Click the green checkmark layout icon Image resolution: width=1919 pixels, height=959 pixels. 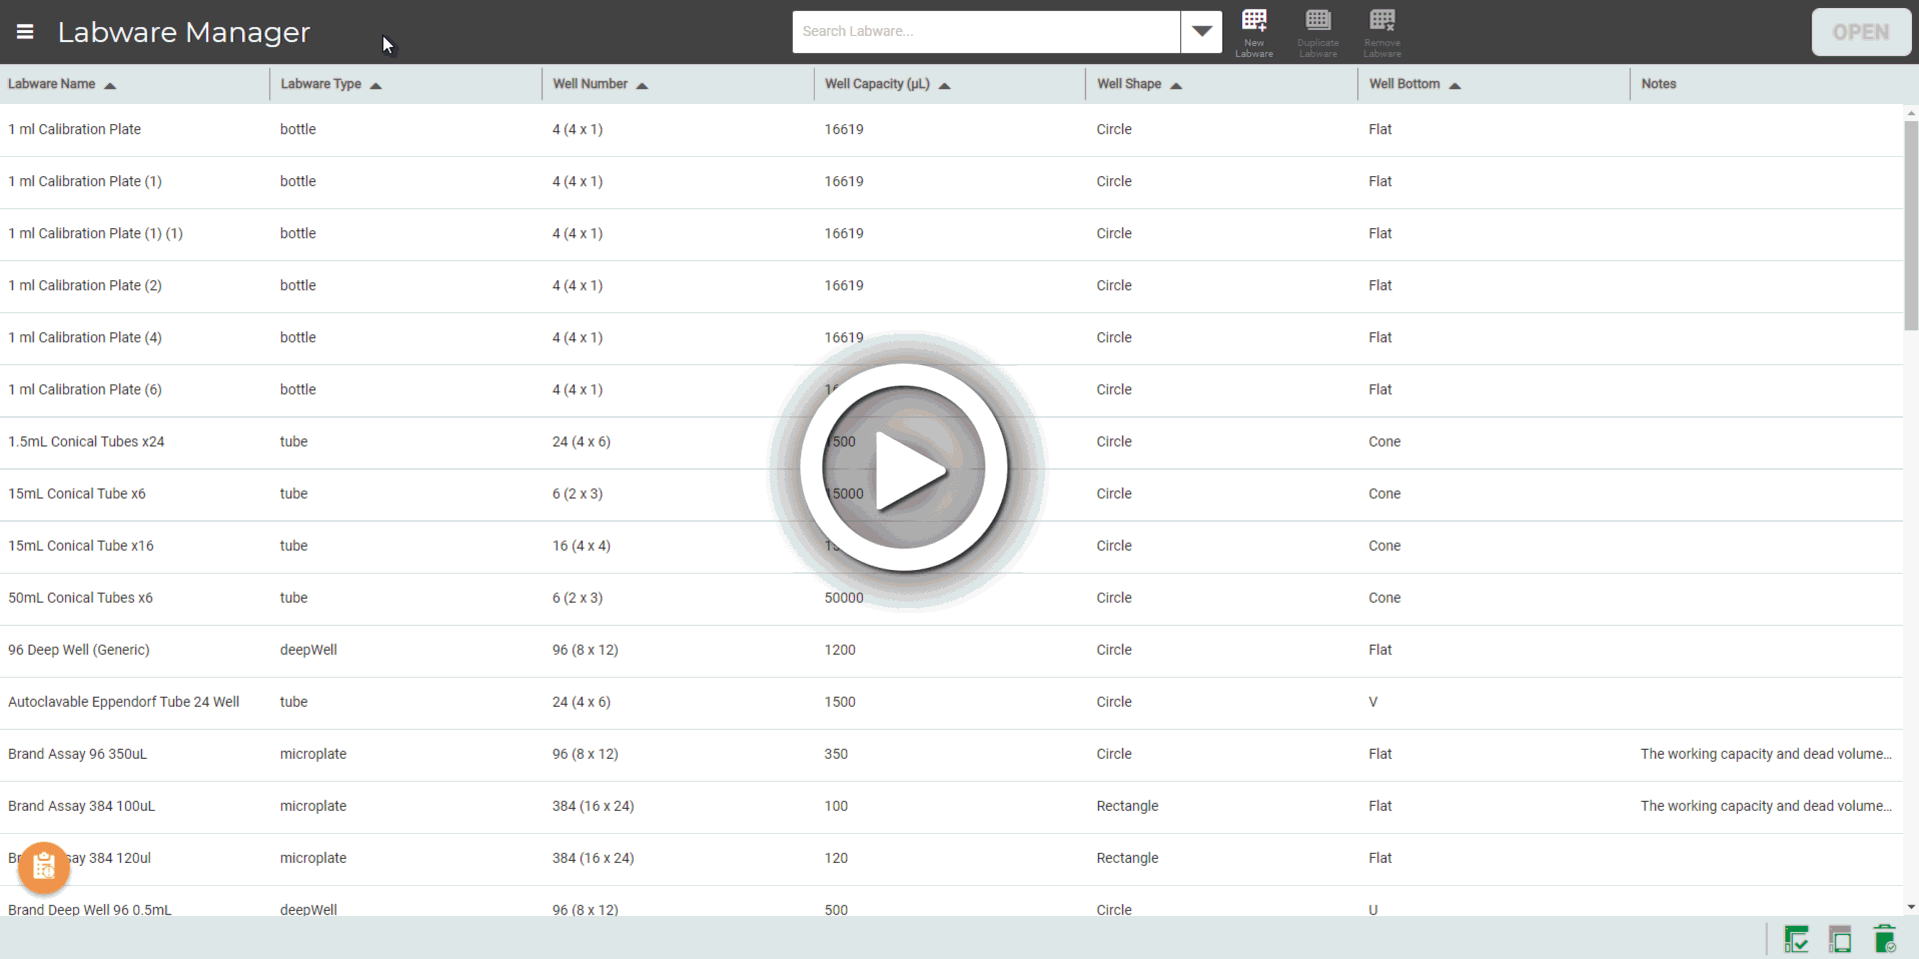1796,939
